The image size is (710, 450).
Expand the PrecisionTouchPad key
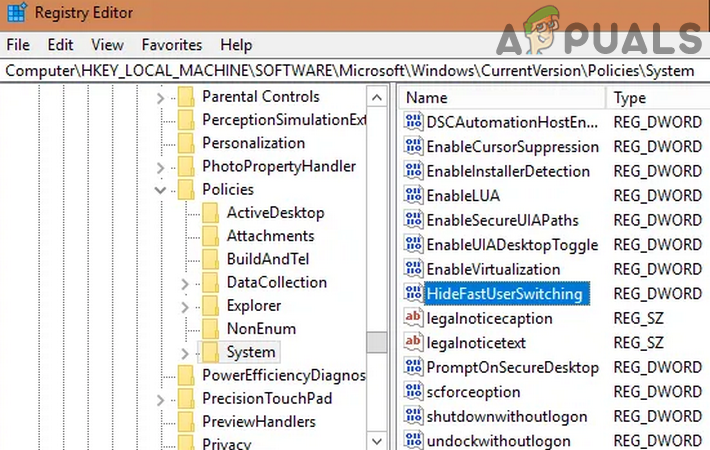(160, 400)
